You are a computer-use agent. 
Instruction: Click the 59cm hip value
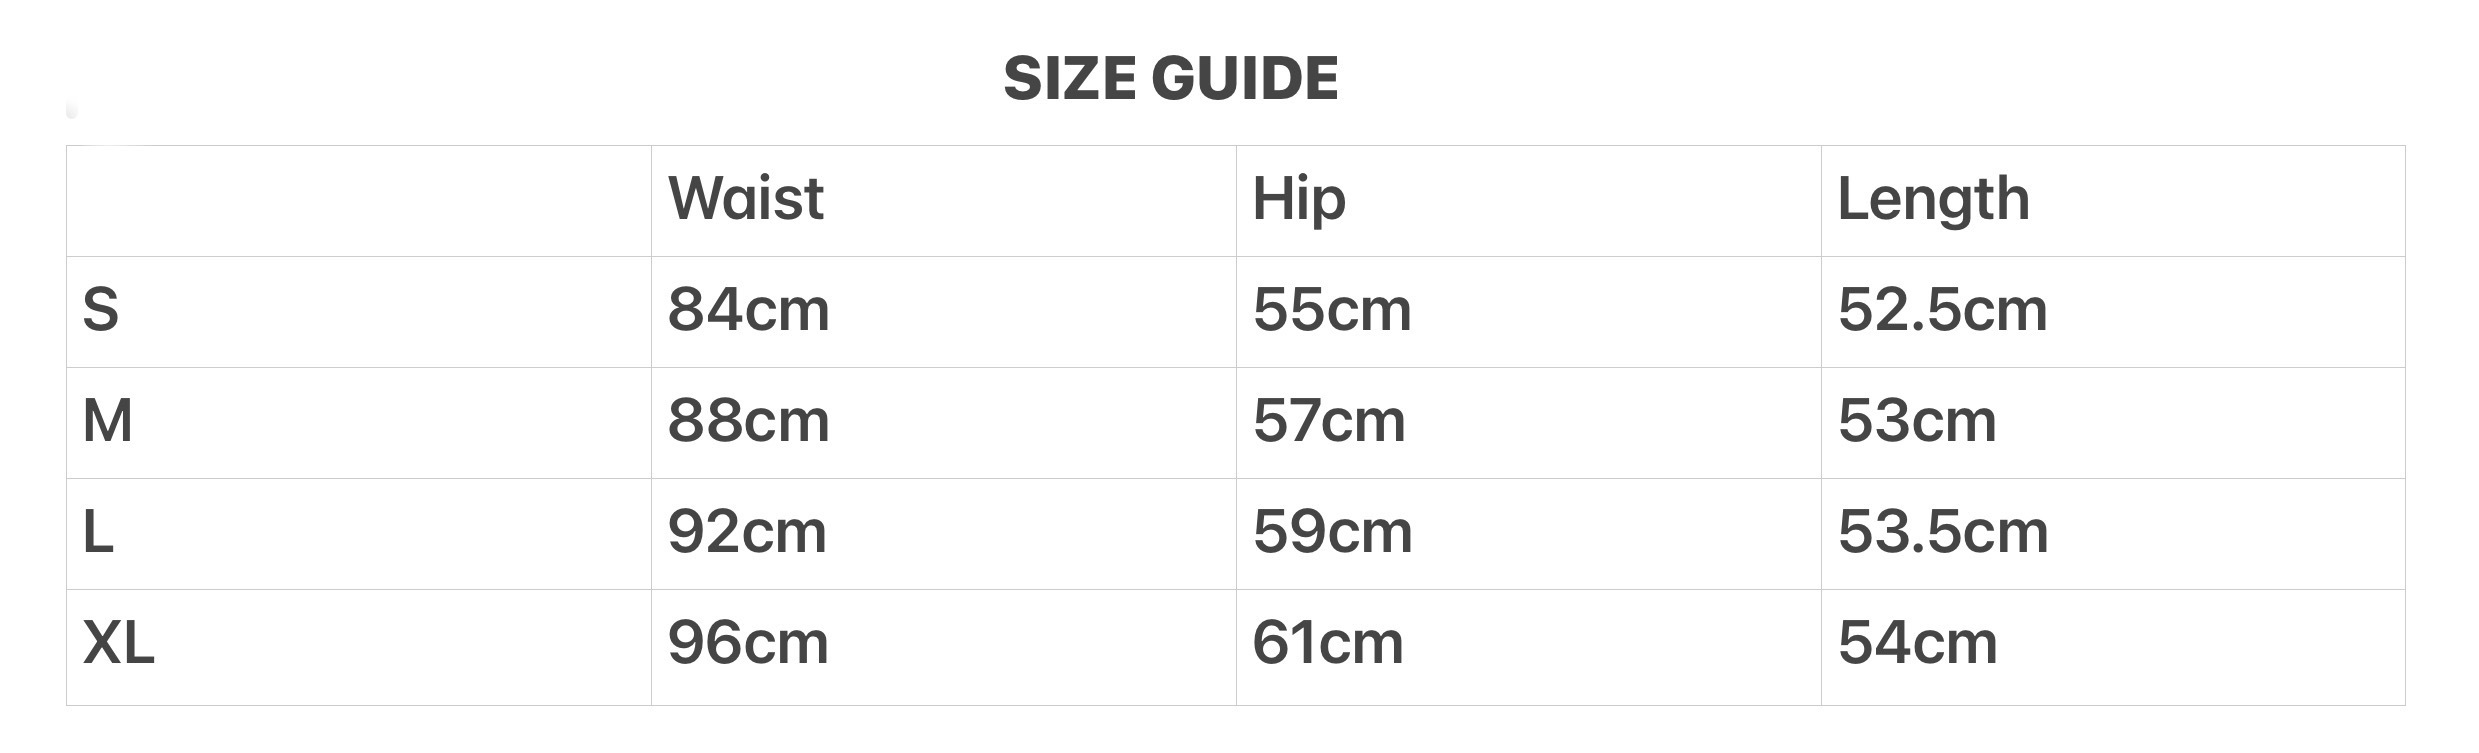pos(1332,531)
